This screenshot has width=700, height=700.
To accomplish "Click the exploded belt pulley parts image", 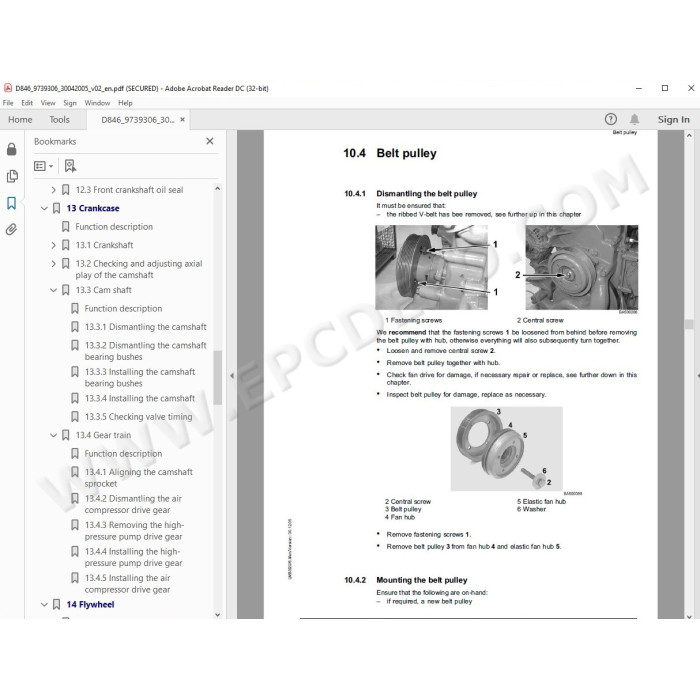I will (x=506, y=449).
